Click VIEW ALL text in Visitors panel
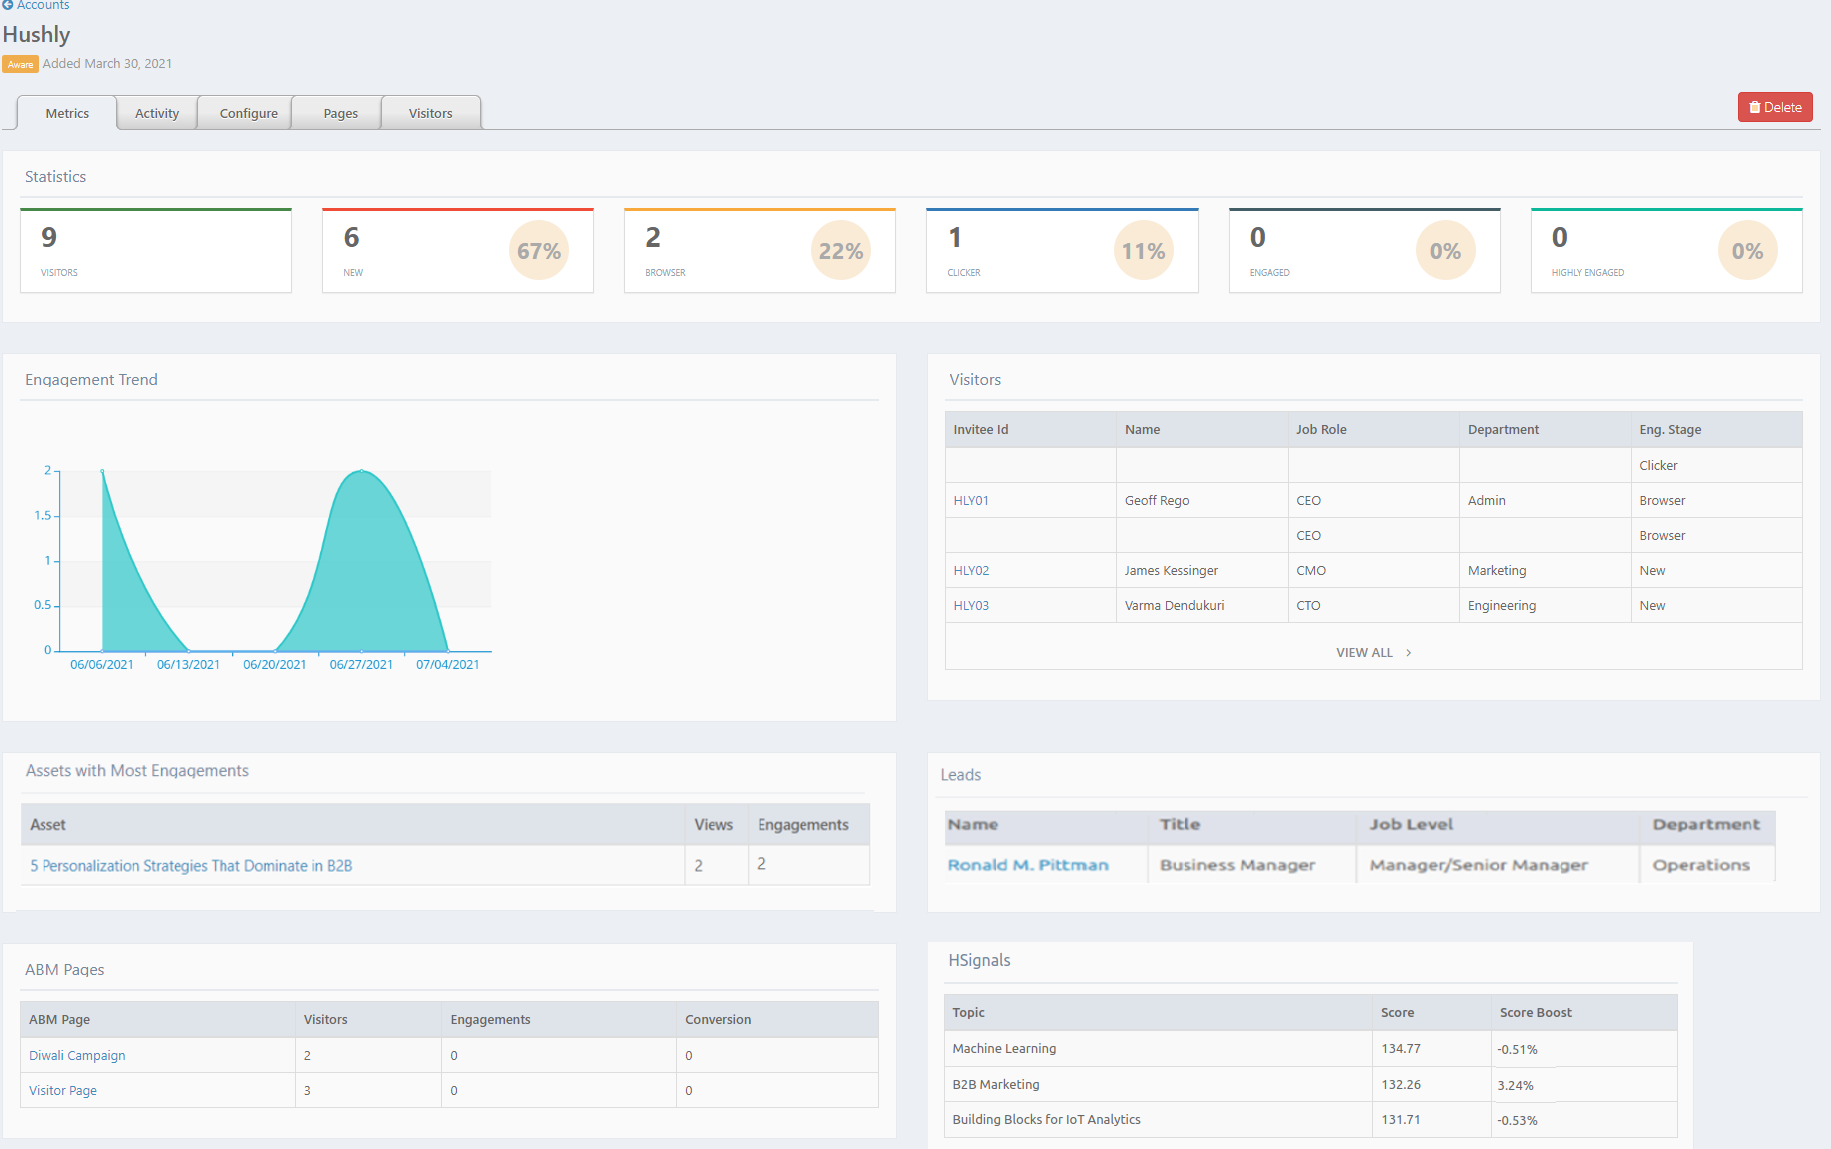 pos(1364,653)
